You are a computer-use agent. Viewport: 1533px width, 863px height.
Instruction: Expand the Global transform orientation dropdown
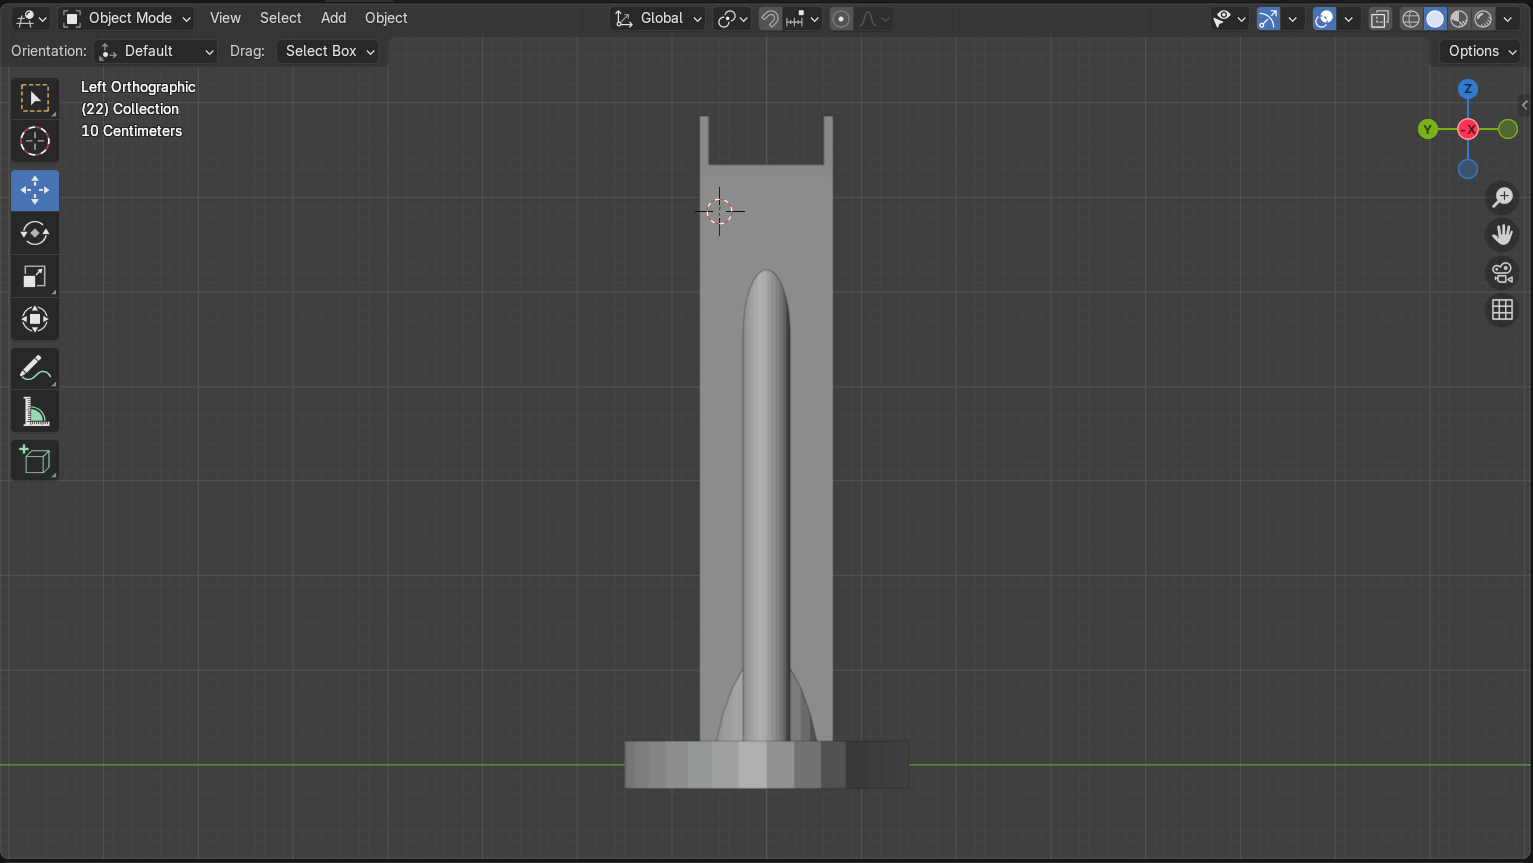point(660,18)
